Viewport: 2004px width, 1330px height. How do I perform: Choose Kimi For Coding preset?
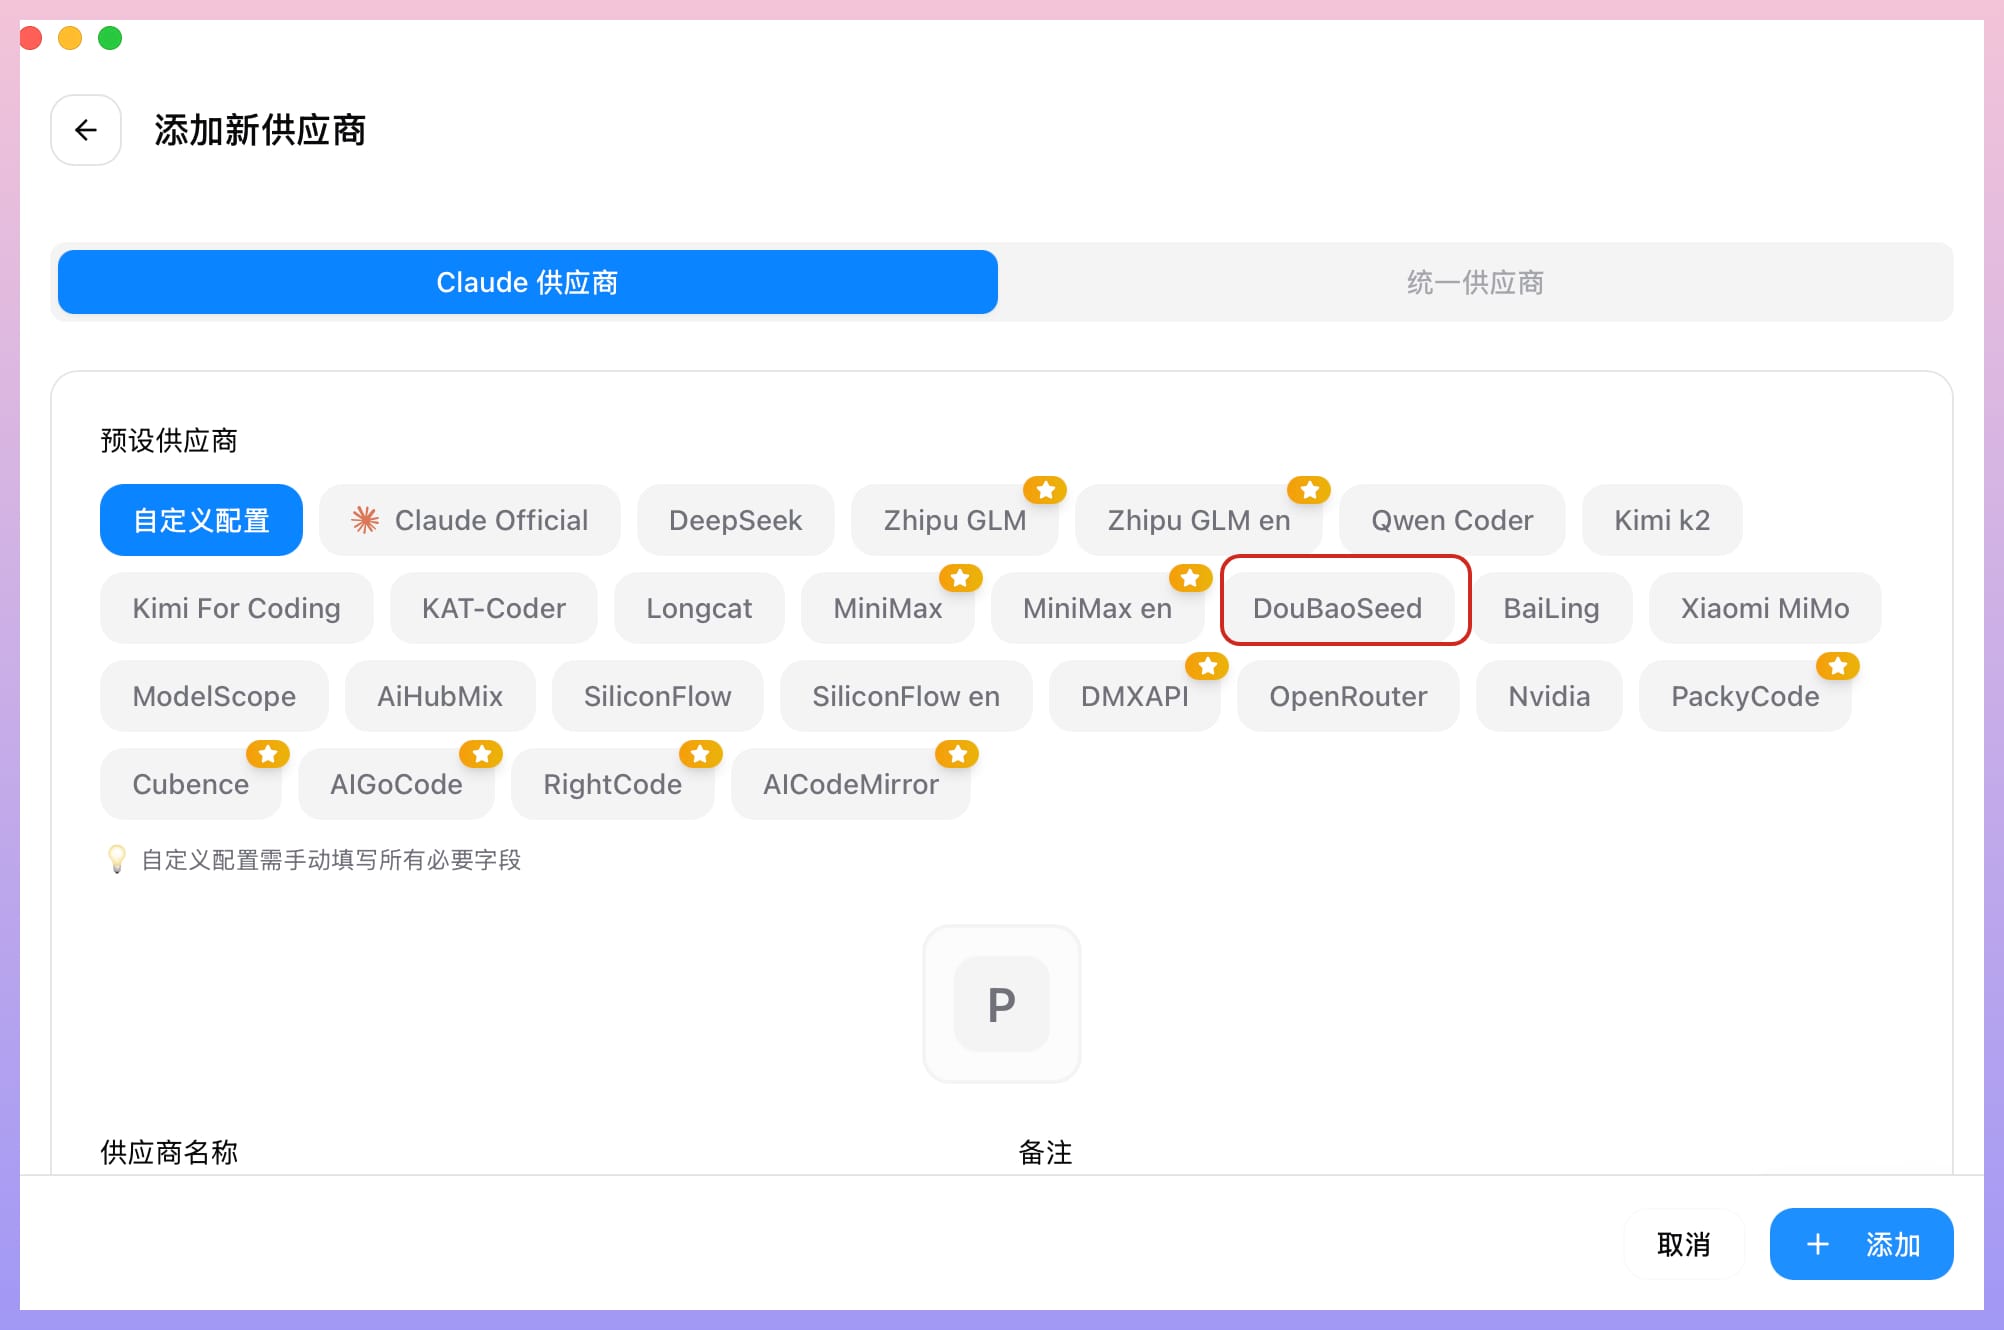tap(236, 608)
